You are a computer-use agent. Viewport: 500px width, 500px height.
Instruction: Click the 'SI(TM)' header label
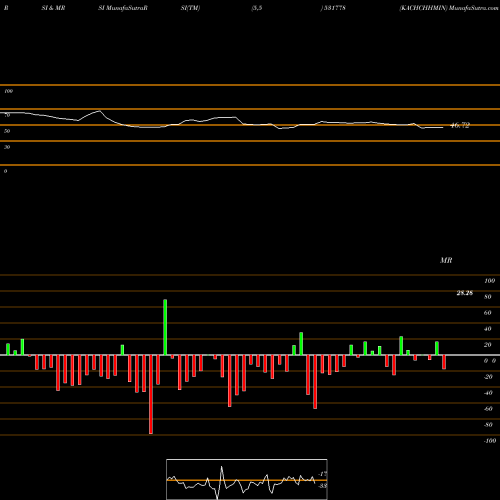[190, 8]
